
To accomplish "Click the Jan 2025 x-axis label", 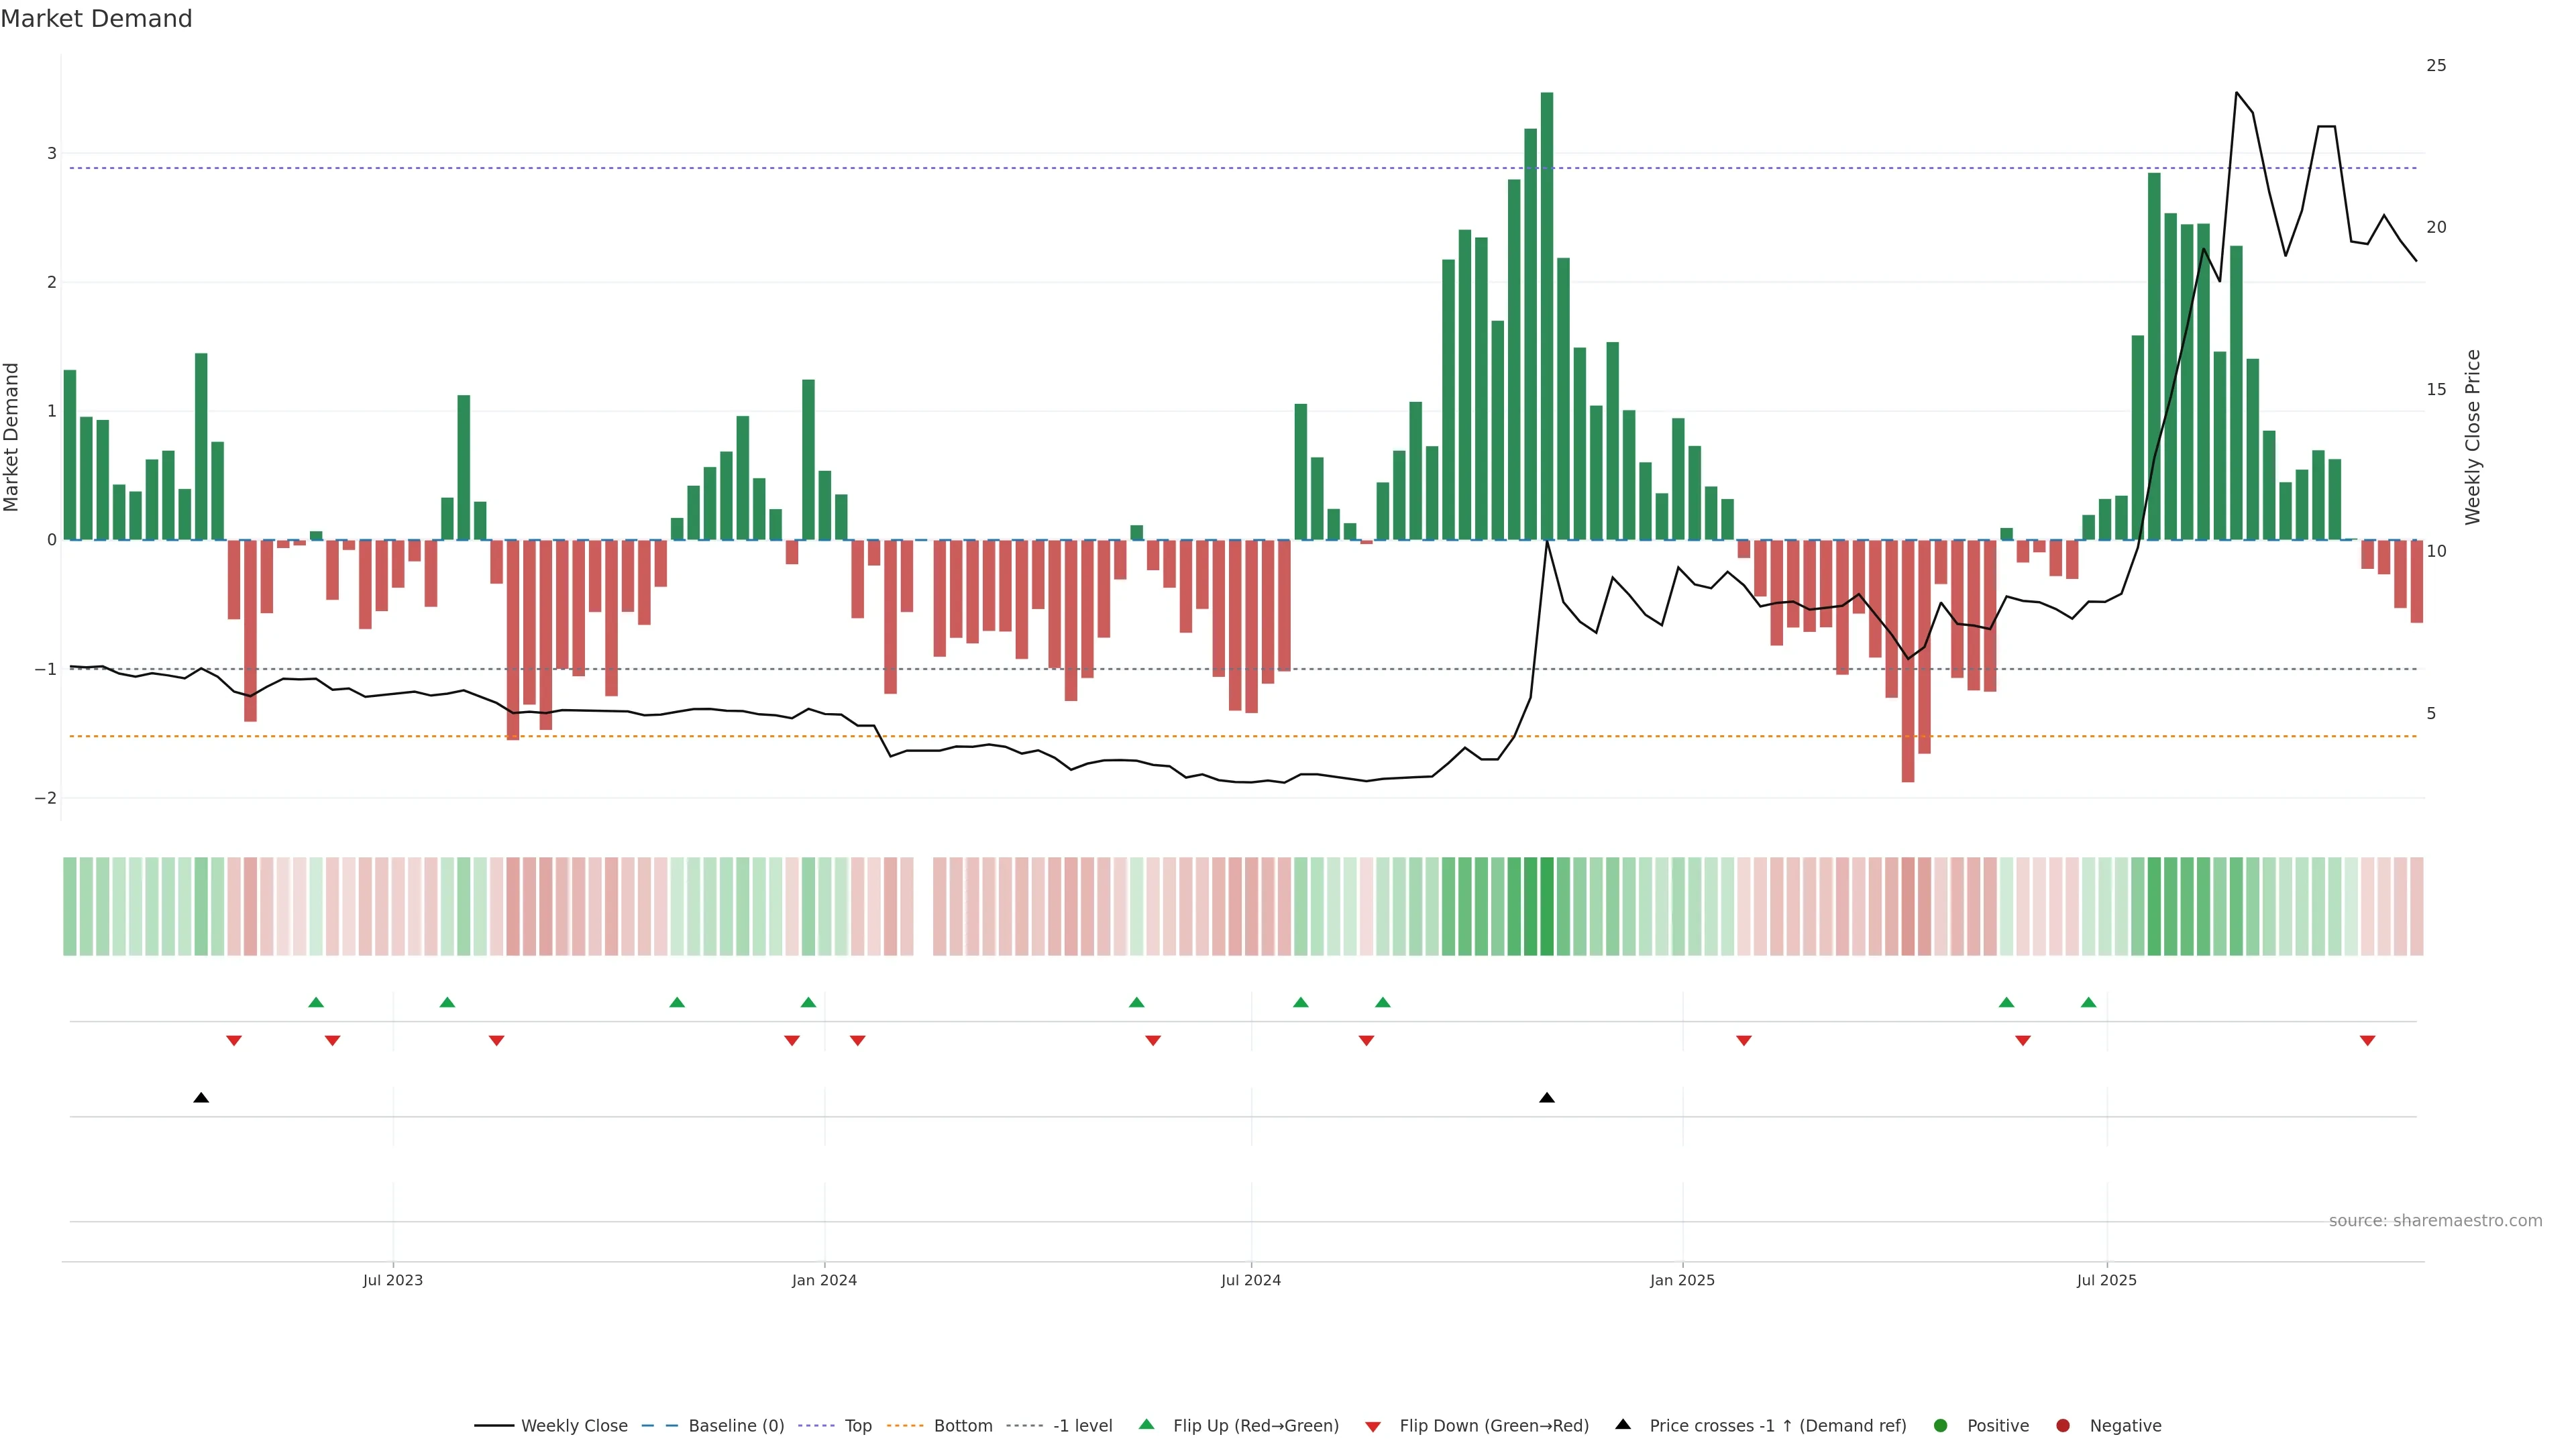I will pyautogui.click(x=1682, y=1280).
